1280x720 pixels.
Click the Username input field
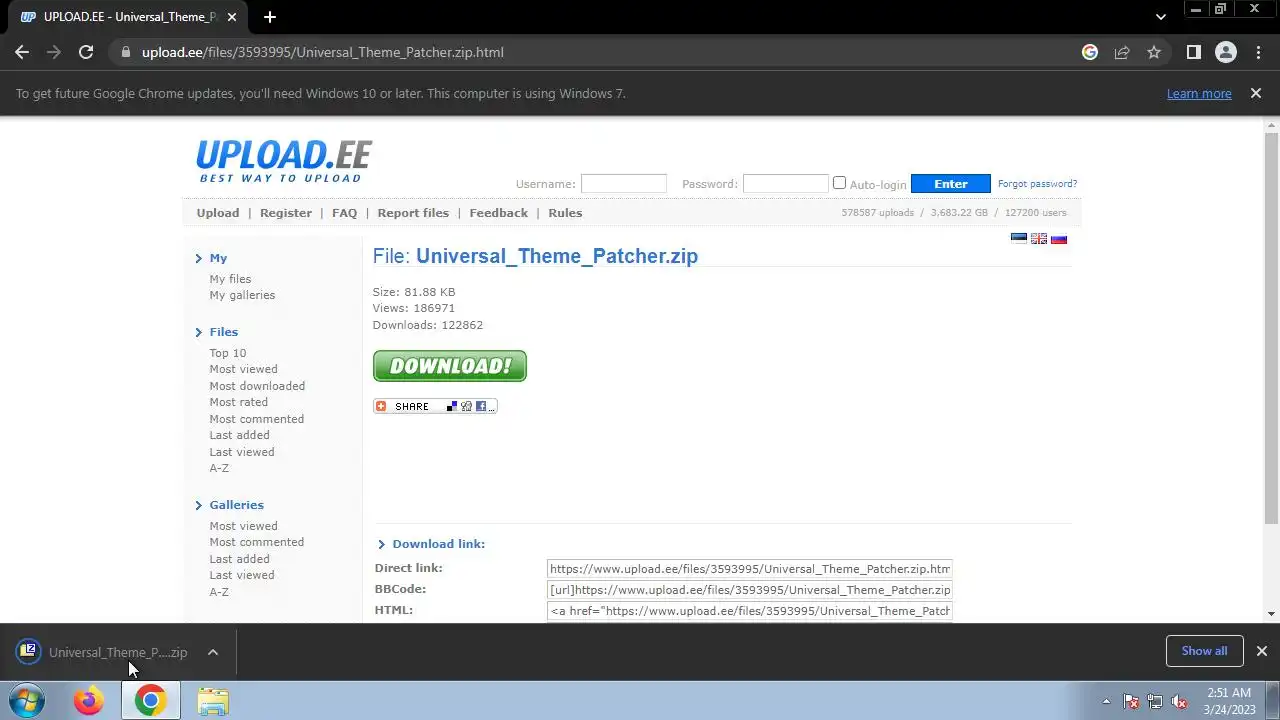623,184
